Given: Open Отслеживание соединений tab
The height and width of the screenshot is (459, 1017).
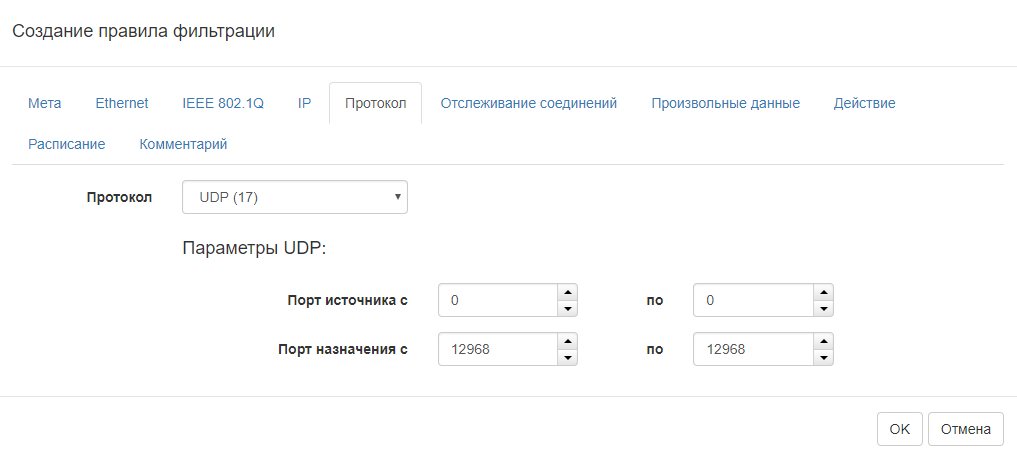Looking at the screenshot, I should 529,103.
